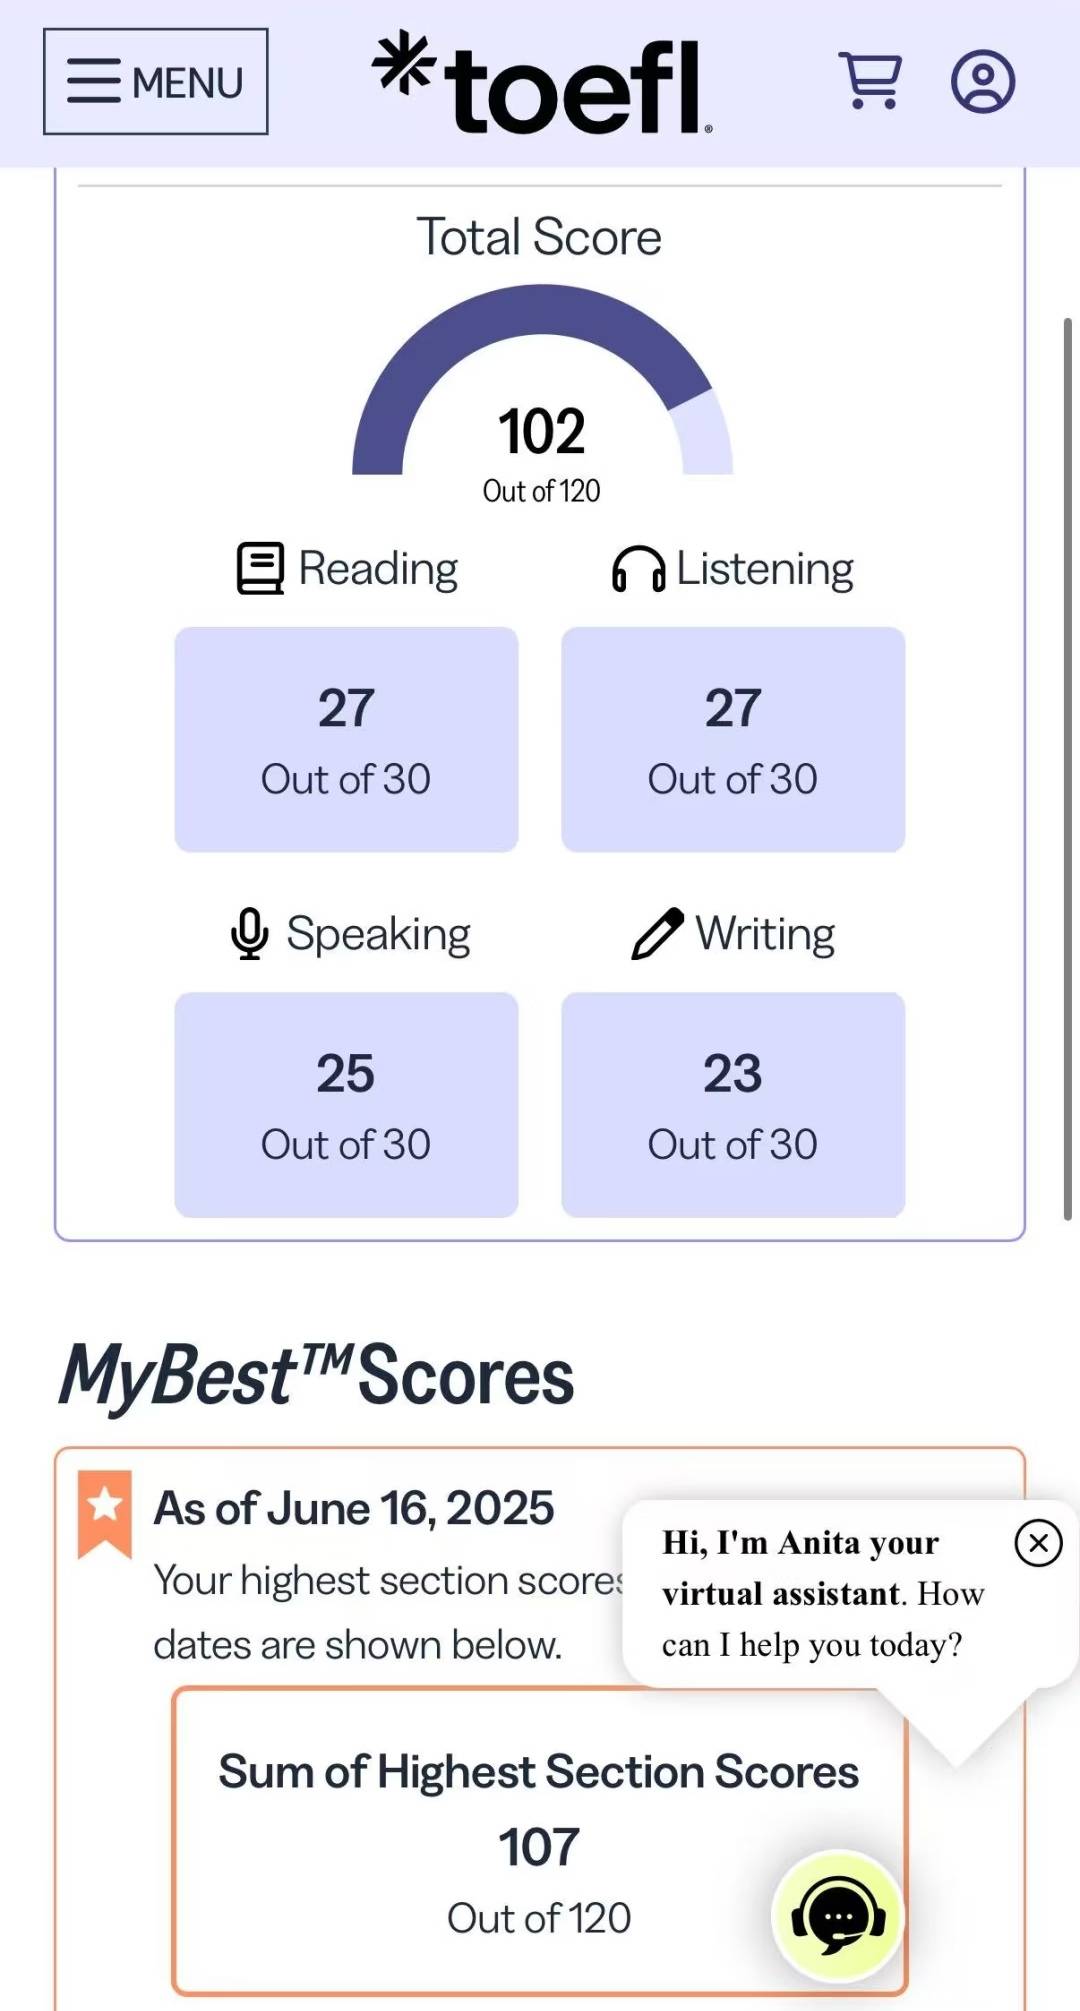Click the MyBest star ribbon icon
The width and height of the screenshot is (1080, 2011).
(105, 1513)
